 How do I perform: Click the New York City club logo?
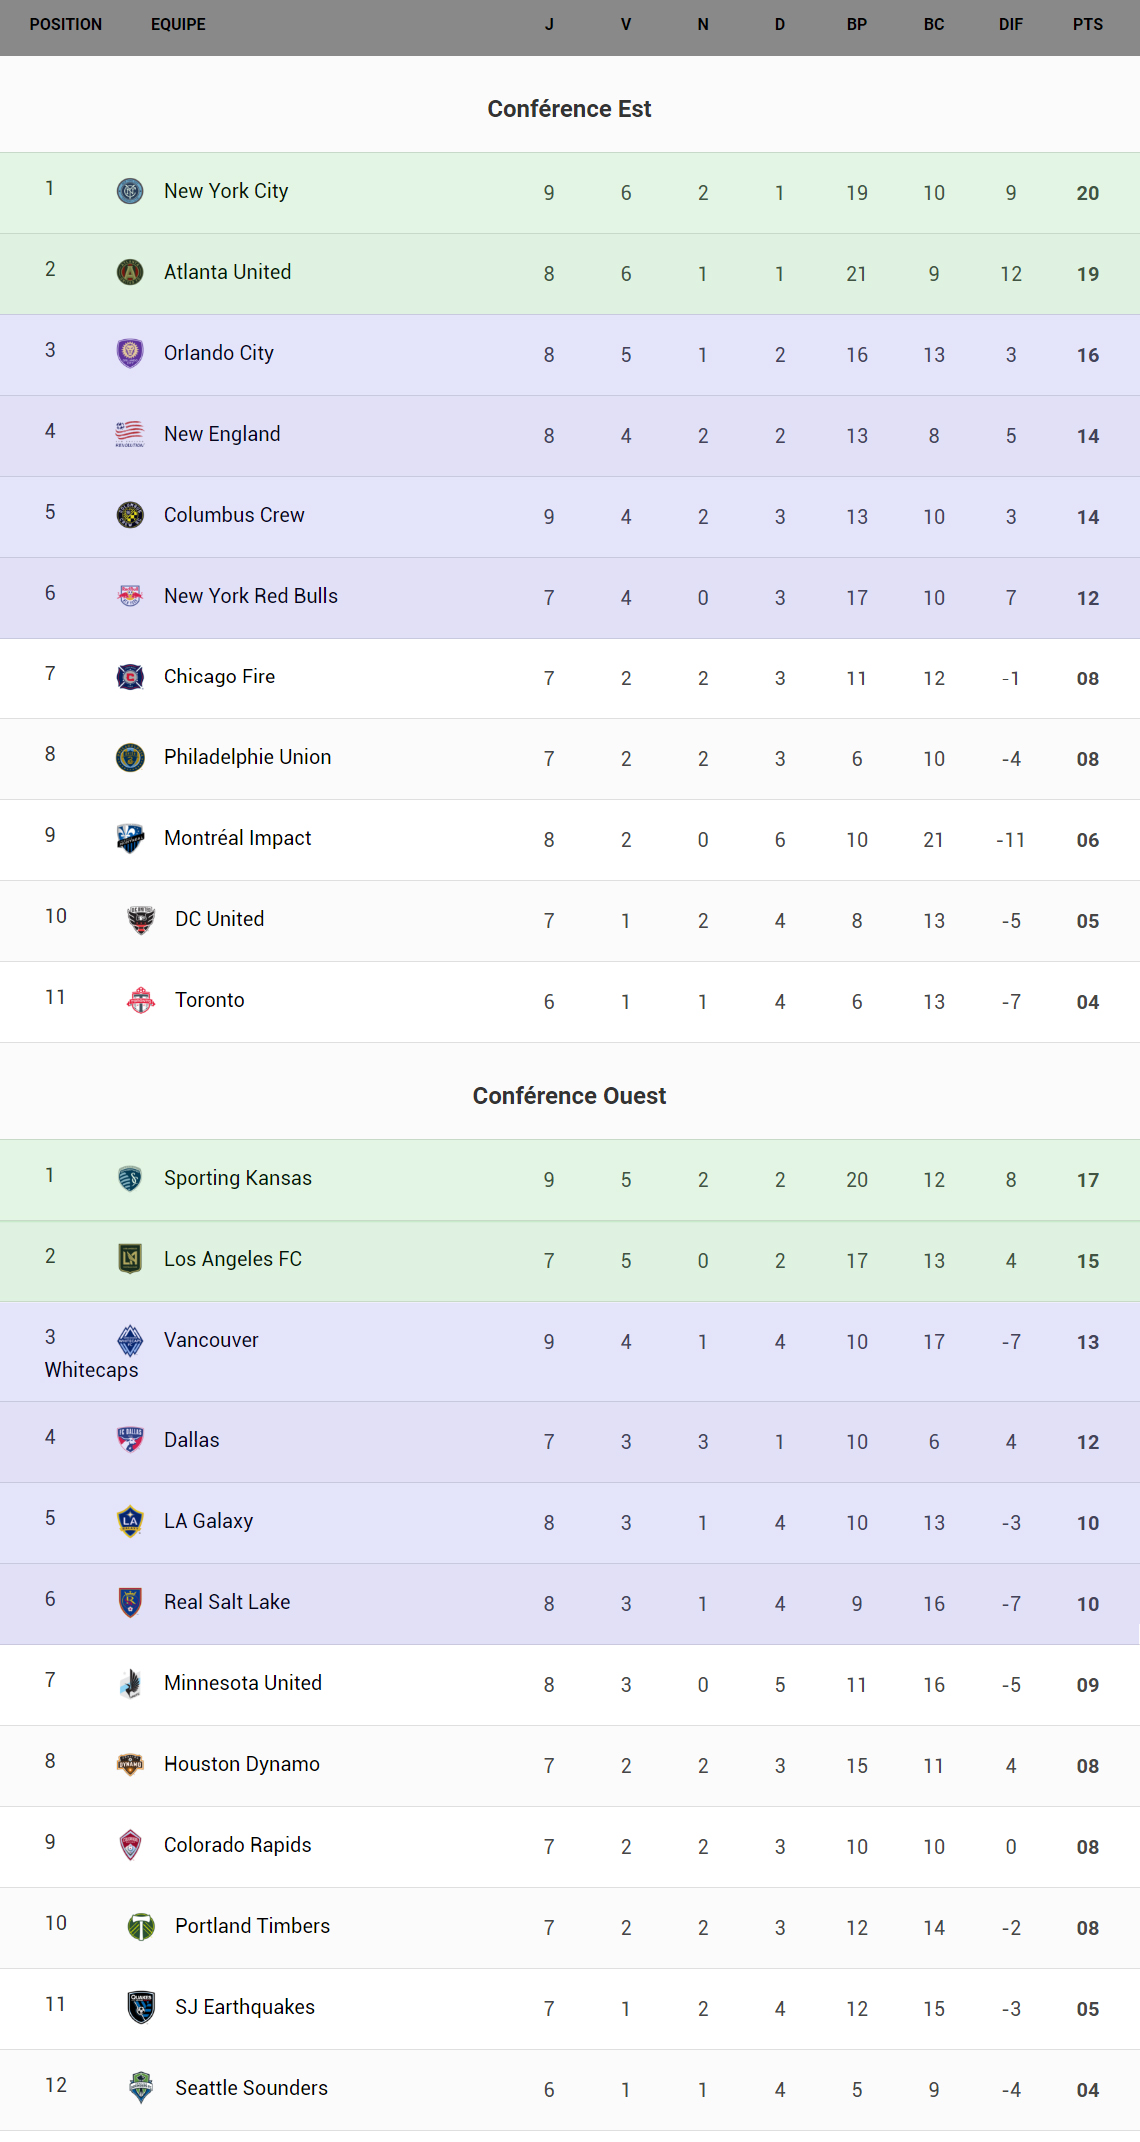click(130, 191)
